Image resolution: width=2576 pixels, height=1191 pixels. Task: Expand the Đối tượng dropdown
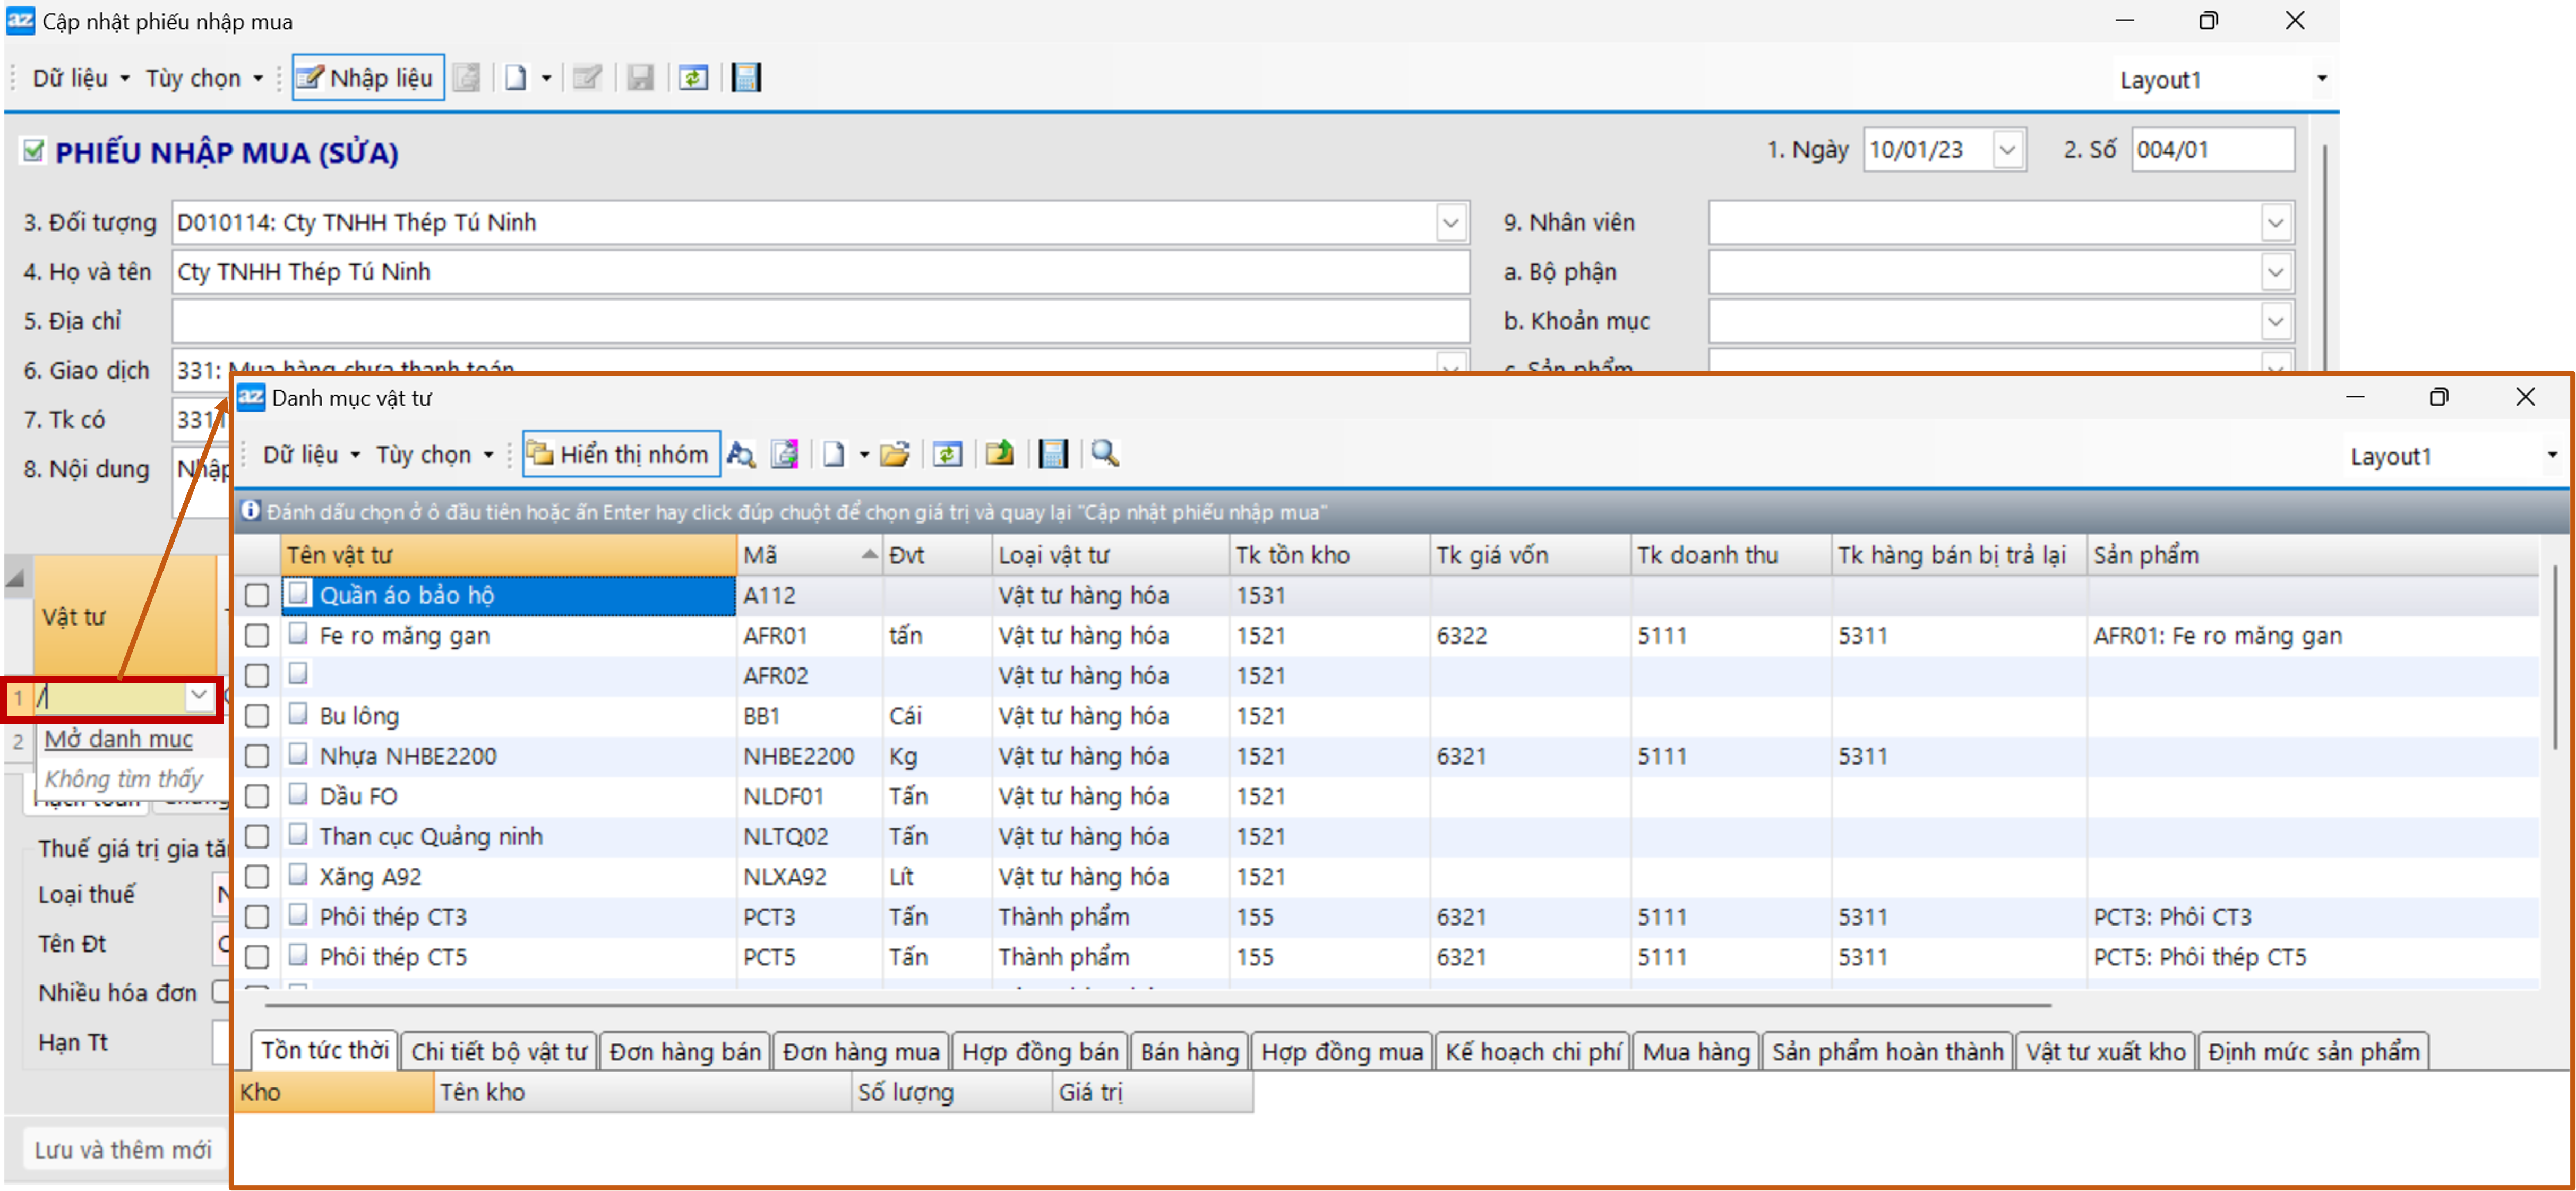pyautogui.click(x=1450, y=223)
